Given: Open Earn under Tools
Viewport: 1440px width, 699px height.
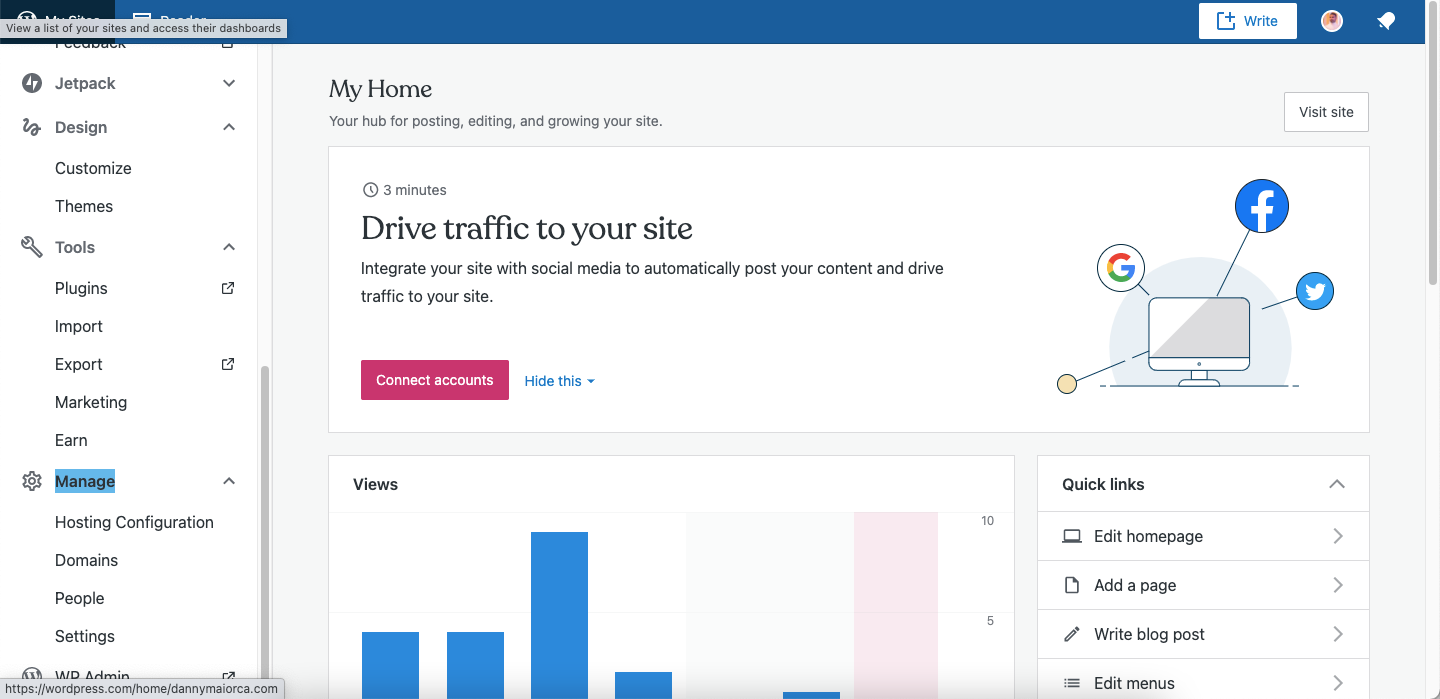Looking at the screenshot, I should pos(71,440).
